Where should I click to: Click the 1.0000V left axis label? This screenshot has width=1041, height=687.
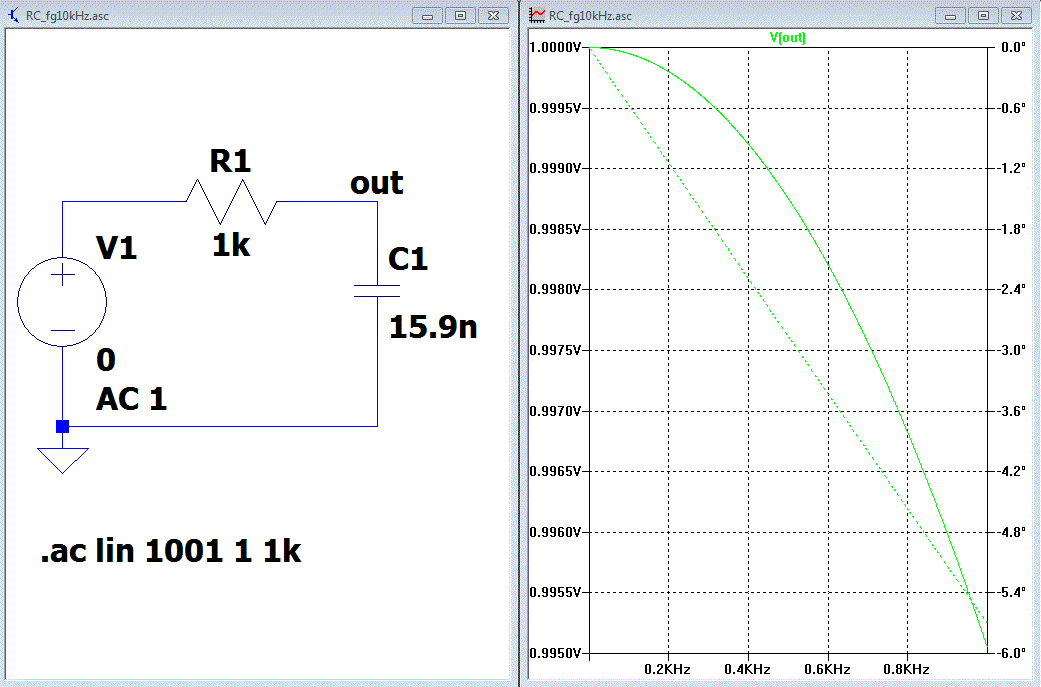click(x=555, y=47)
